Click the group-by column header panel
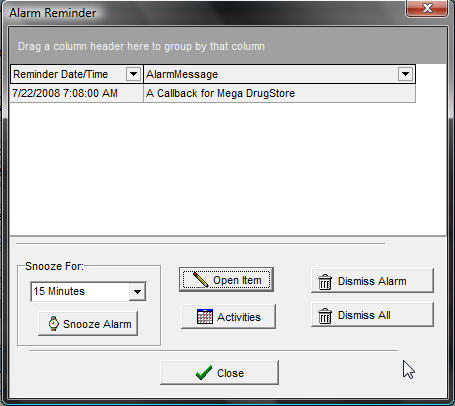This screenshot has height=406, width=455. click(x=228, y=46)
